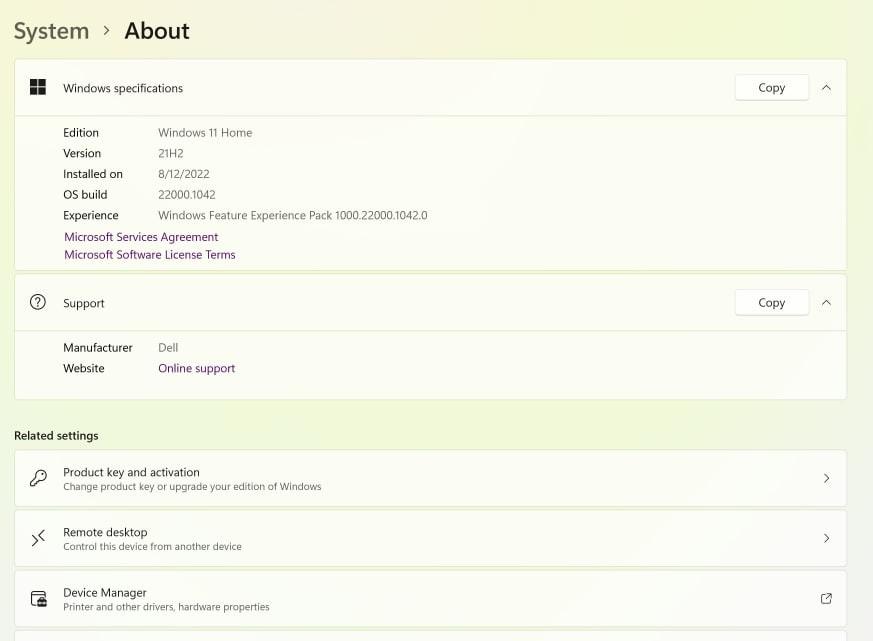Click the Related settings heading
Viewport: 873px width, 641px height.
(56, 436)
